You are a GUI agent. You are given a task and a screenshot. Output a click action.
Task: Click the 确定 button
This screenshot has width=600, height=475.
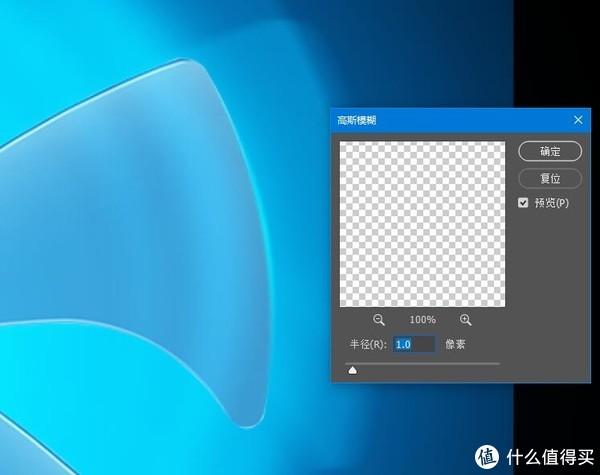(550, 151)
